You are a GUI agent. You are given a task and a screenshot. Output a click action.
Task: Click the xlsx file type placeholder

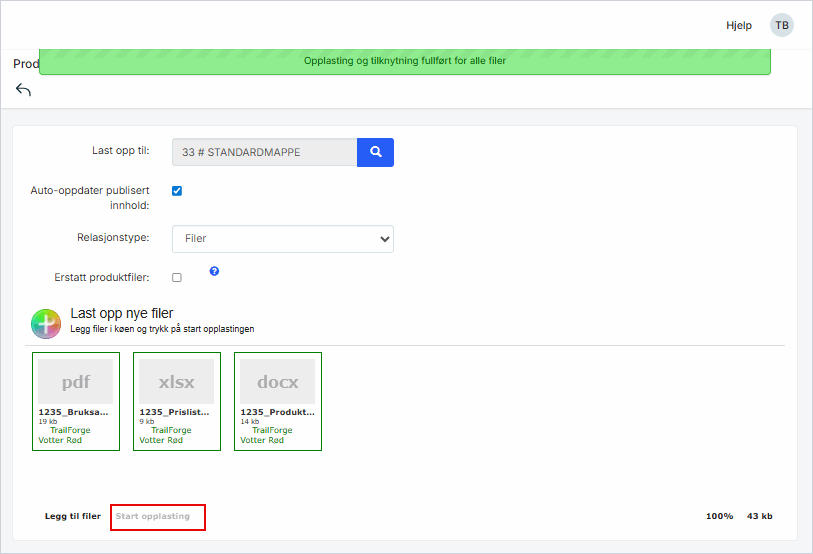(x=177, y=382)
